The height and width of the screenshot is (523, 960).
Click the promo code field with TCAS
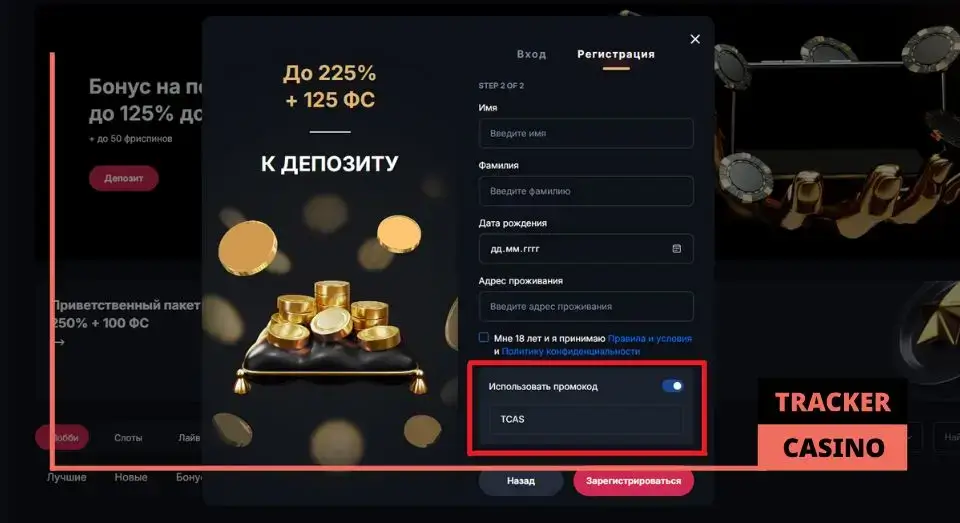(x=586, y=420)
